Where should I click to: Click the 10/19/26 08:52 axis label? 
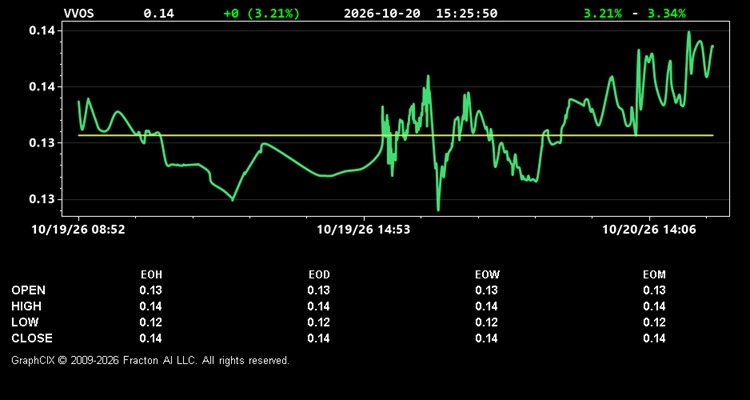78,230
